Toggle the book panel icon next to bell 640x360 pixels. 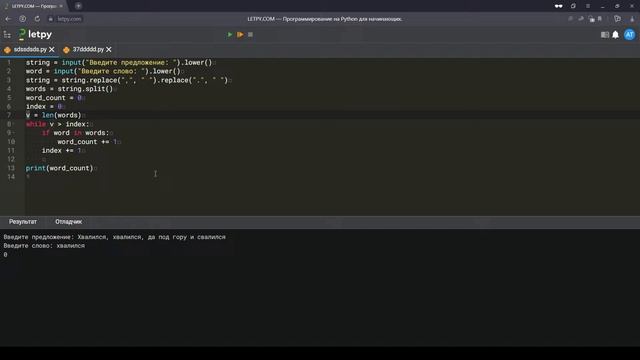click(x=604, y=35)
